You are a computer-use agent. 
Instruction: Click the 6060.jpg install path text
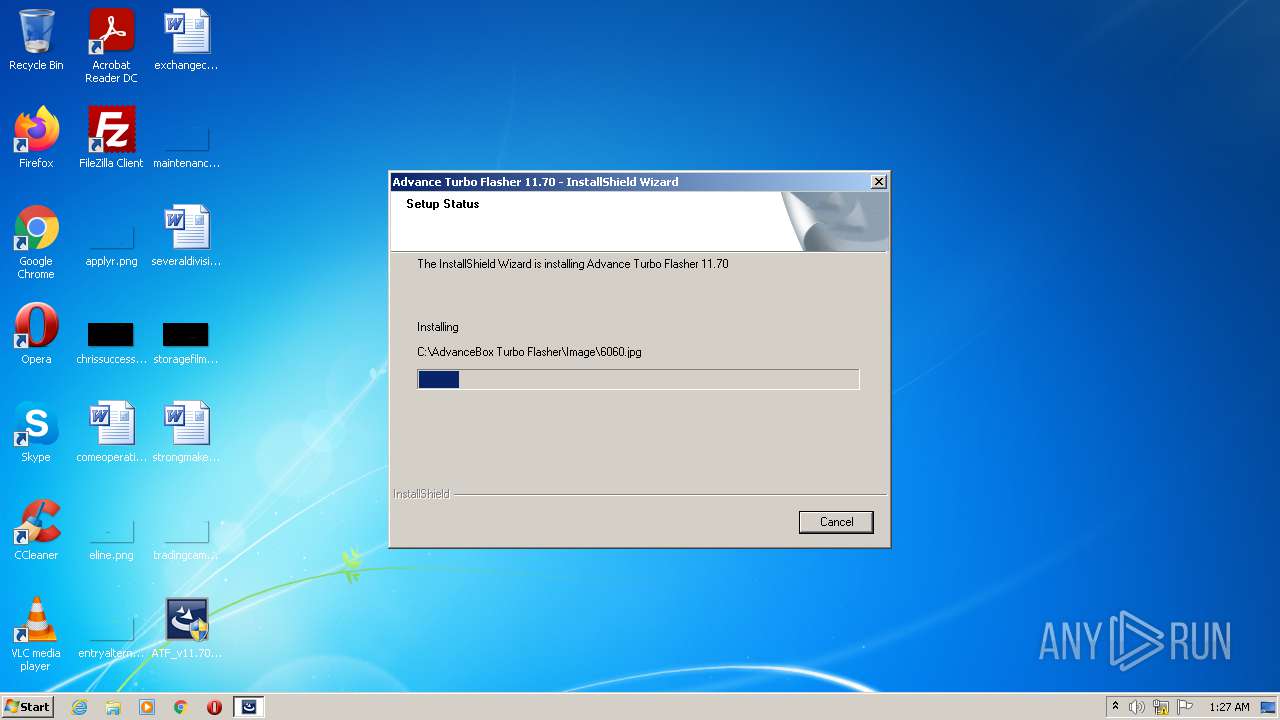click(x=529, y=352)
